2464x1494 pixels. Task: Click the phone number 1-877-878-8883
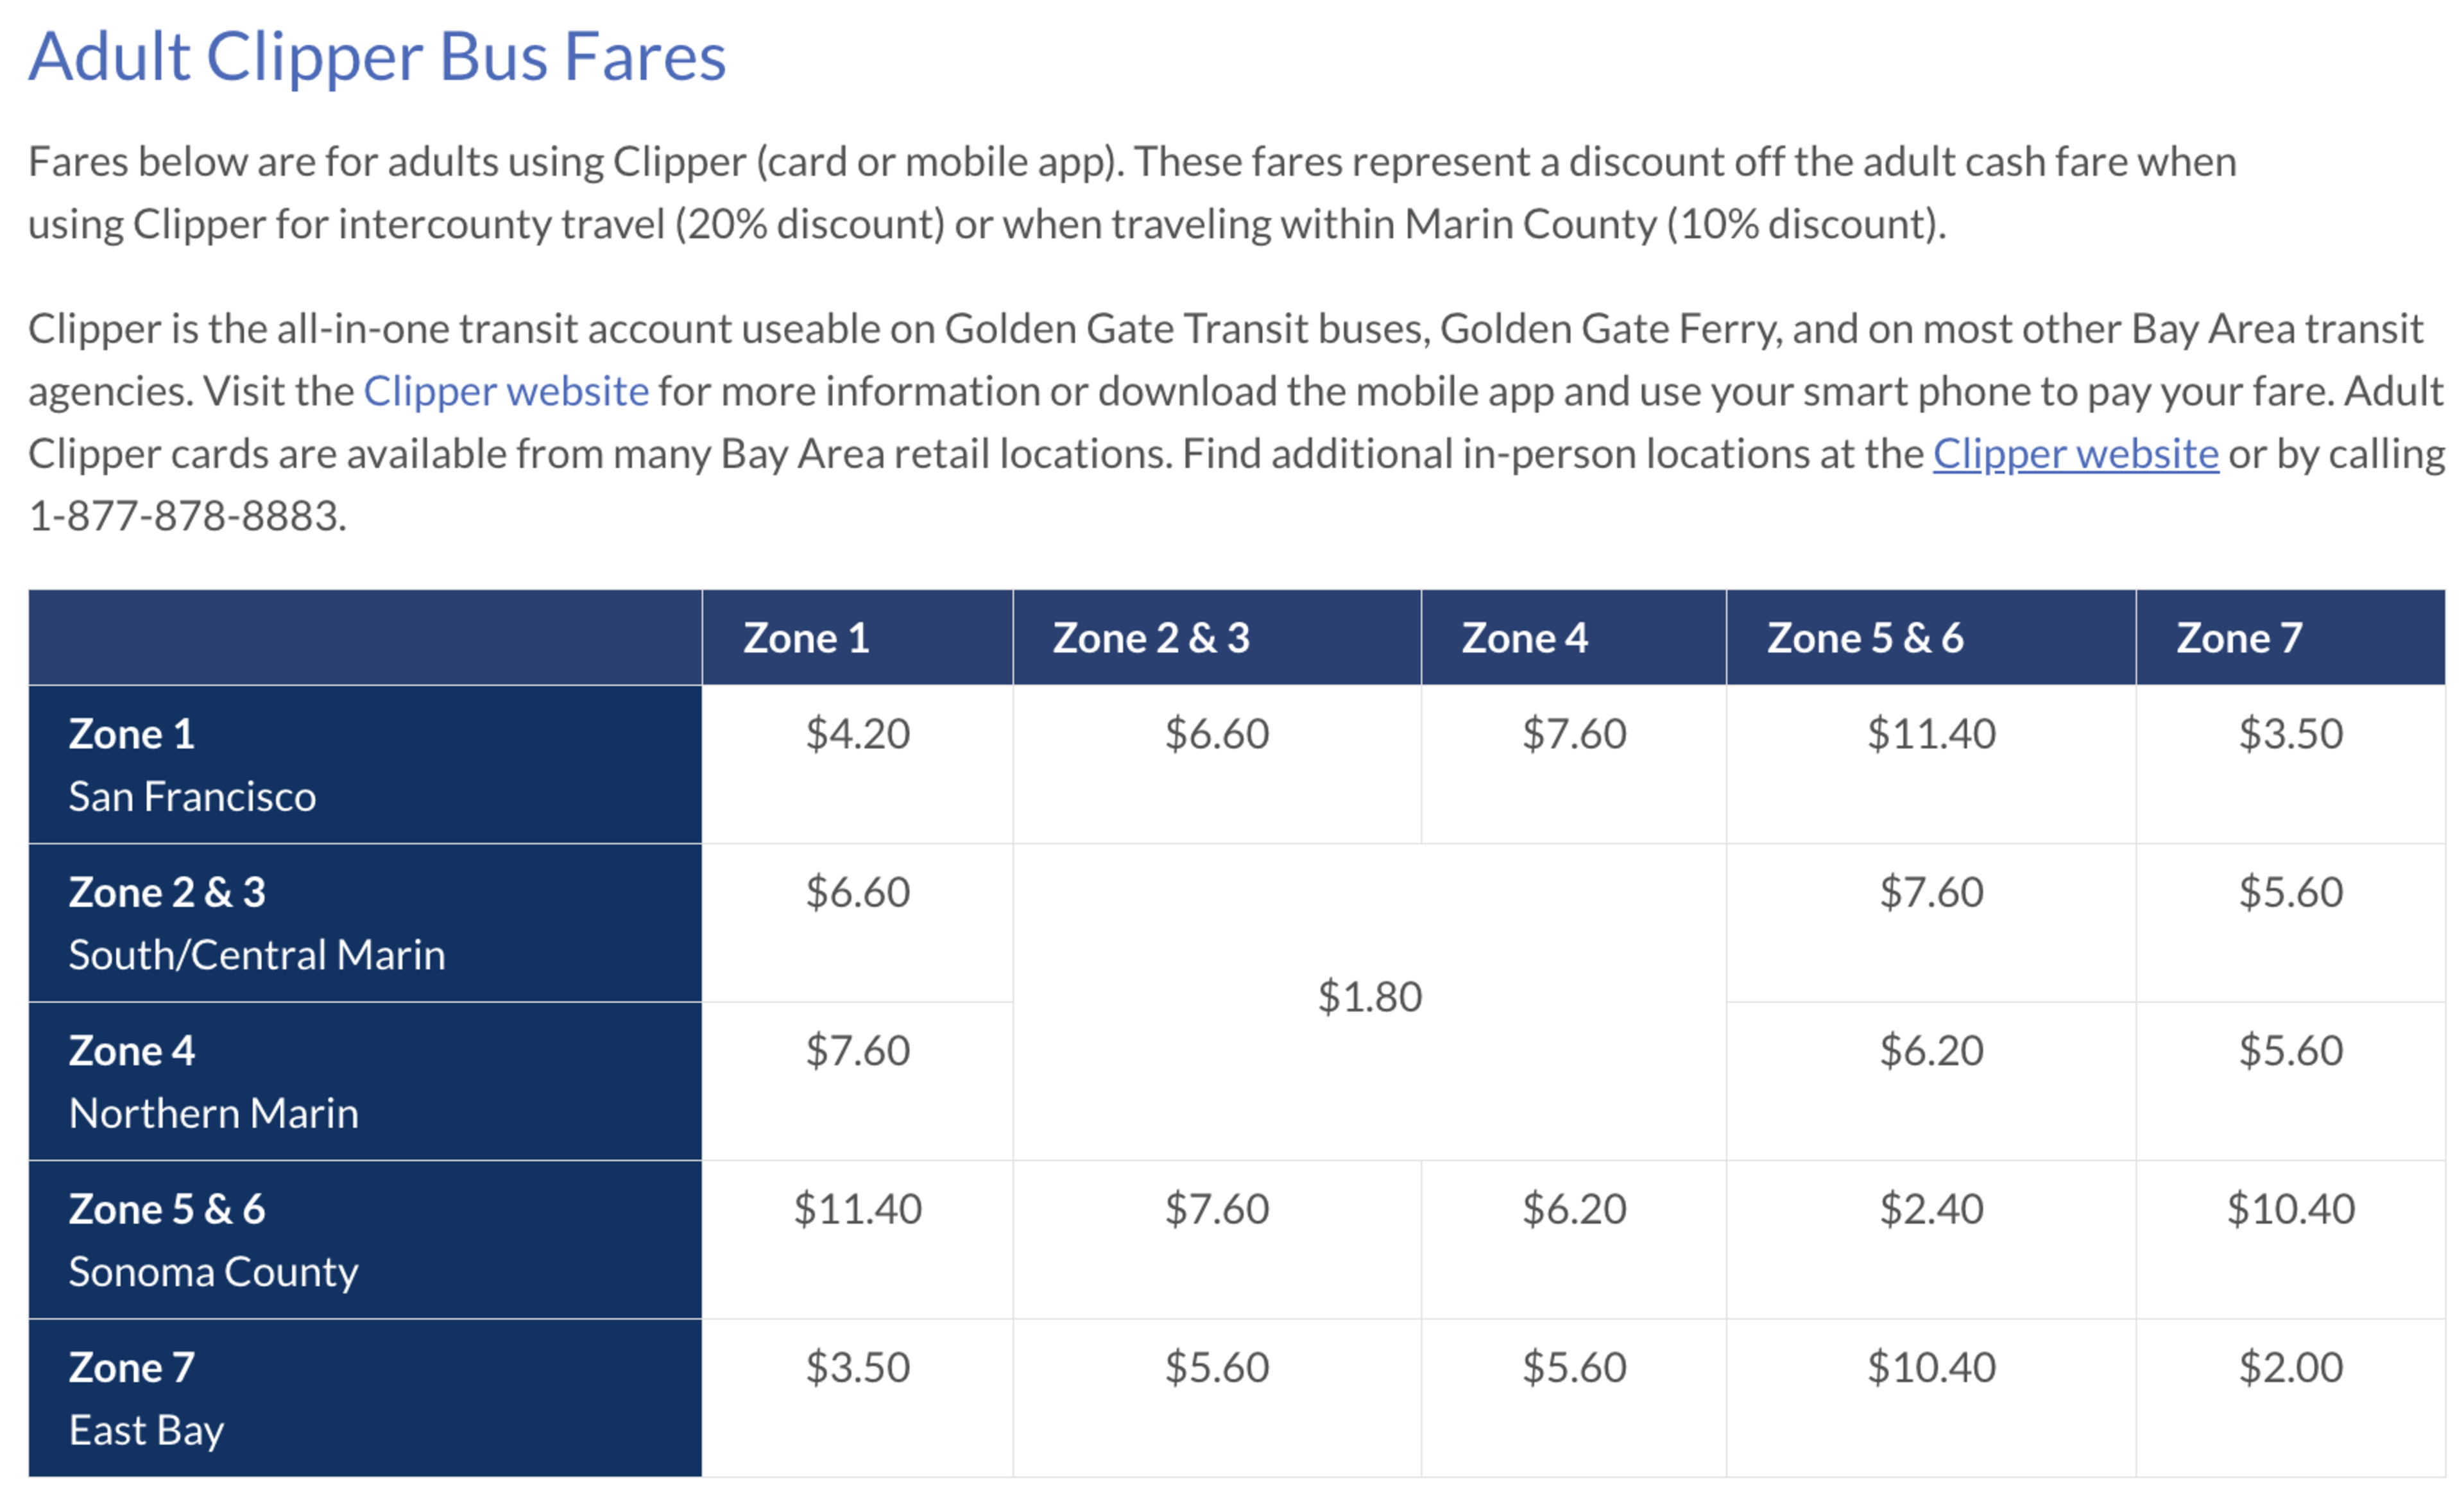pos(187,517)
